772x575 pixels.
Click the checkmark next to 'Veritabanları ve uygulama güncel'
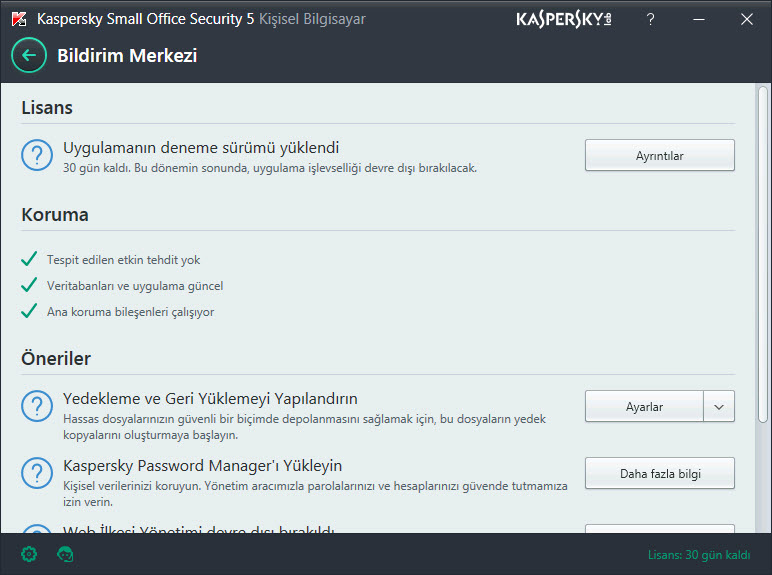(29, 285)
